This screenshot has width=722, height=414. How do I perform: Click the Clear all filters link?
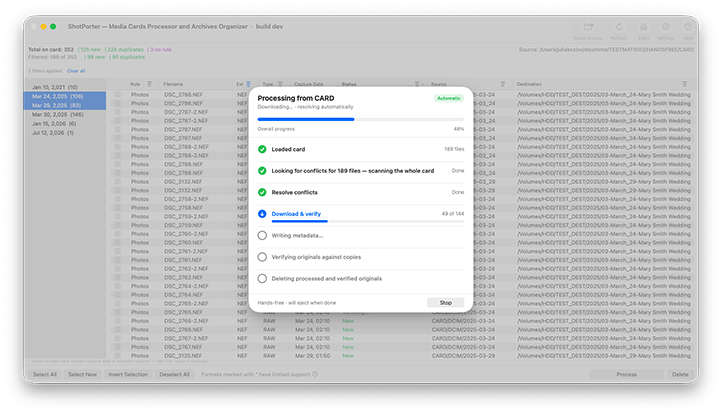[x=76, y=71]
